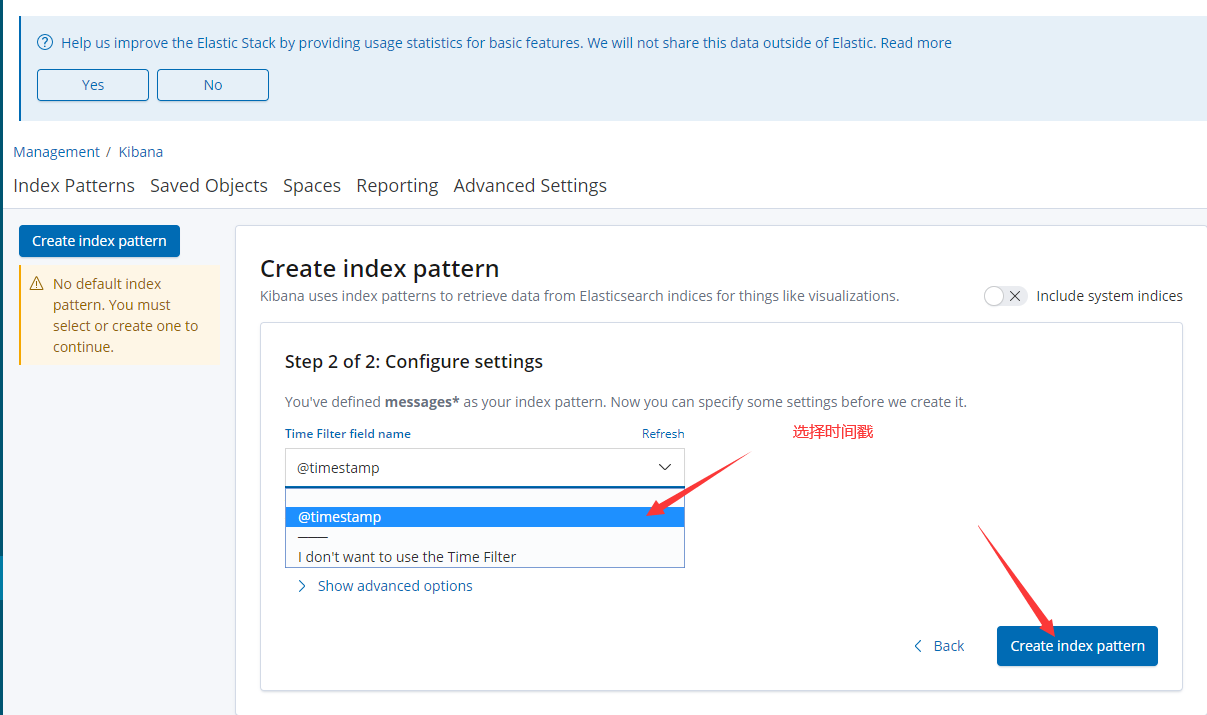Expand Show advanced options
Viewport: 1207px width, 715px height.
(x=385, y=586)
